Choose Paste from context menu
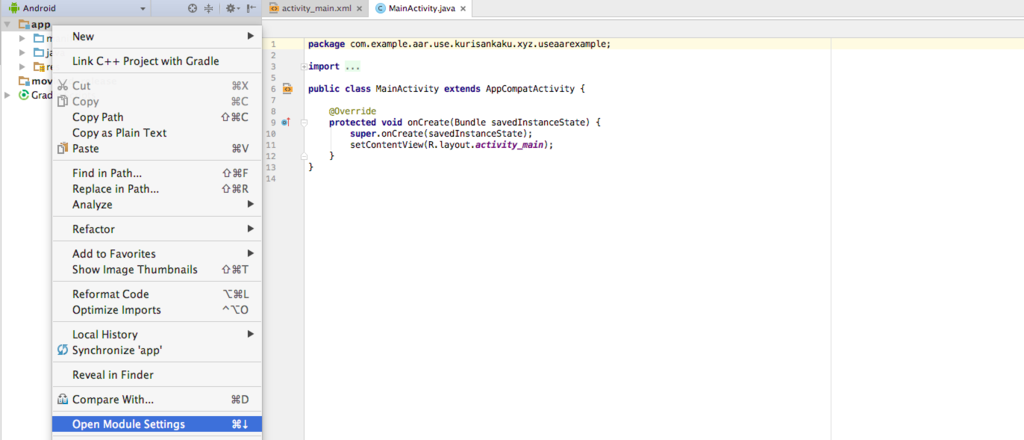The image size is (1024, 440). pyautogui.click(x=157, y=148)
